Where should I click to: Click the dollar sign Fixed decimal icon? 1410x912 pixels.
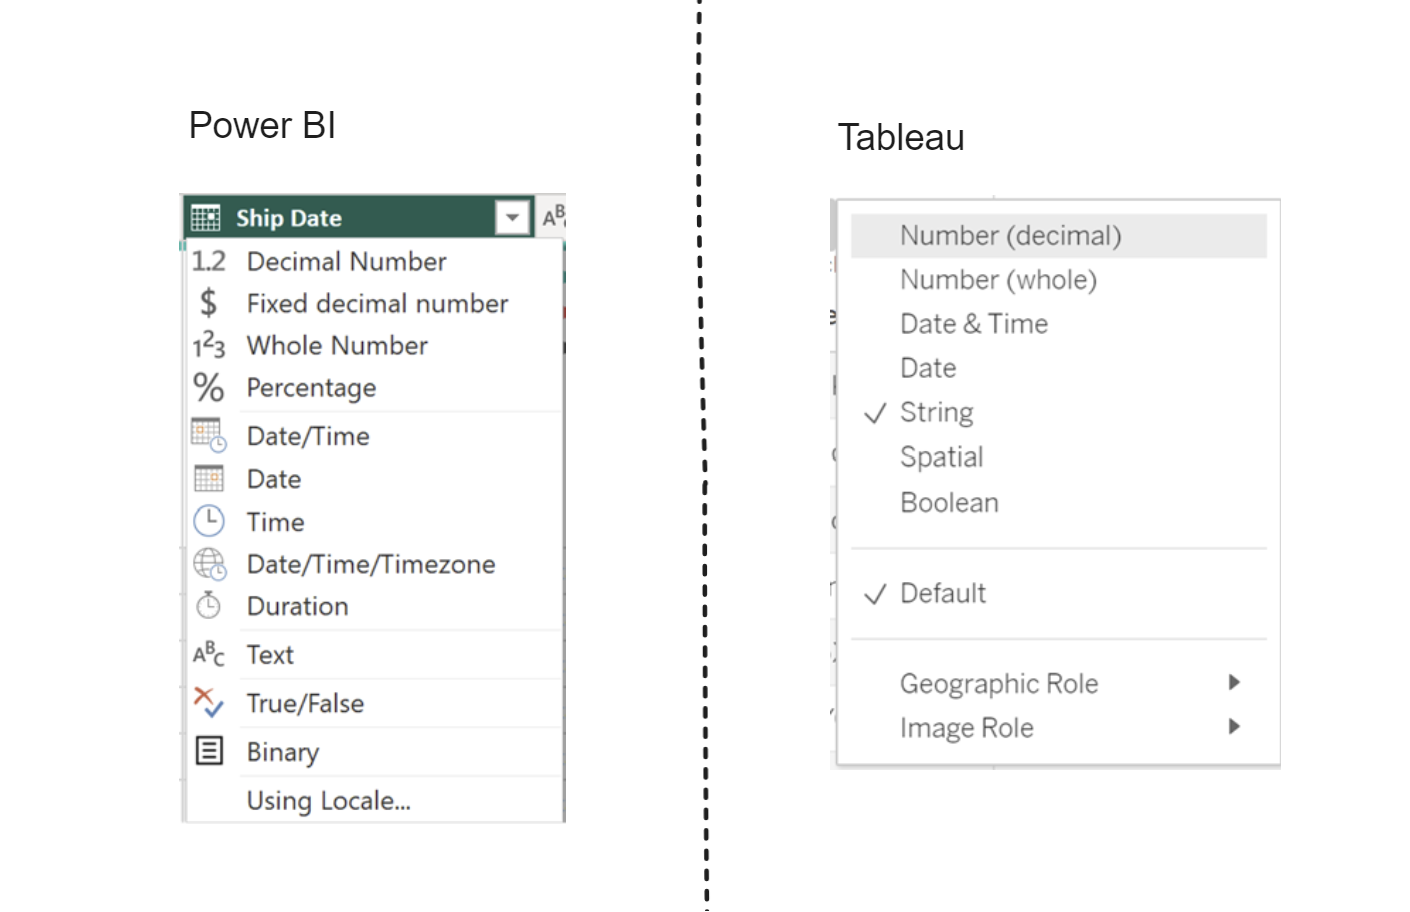point(208,302)
